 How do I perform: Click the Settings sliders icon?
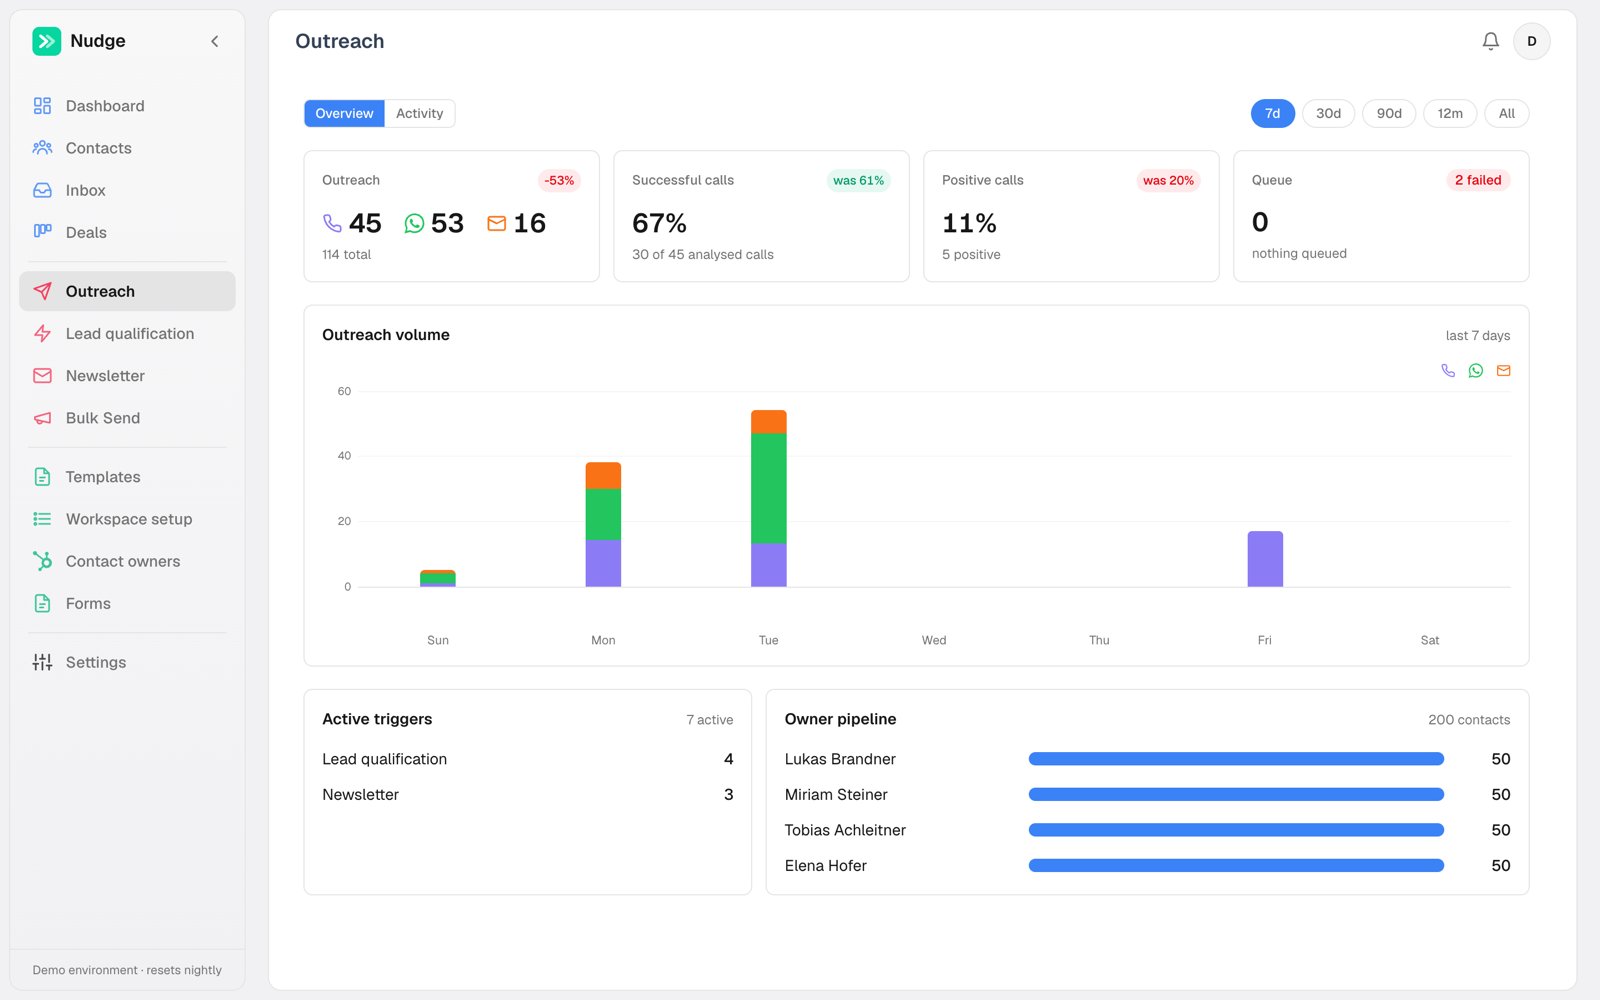pos(42,662)
